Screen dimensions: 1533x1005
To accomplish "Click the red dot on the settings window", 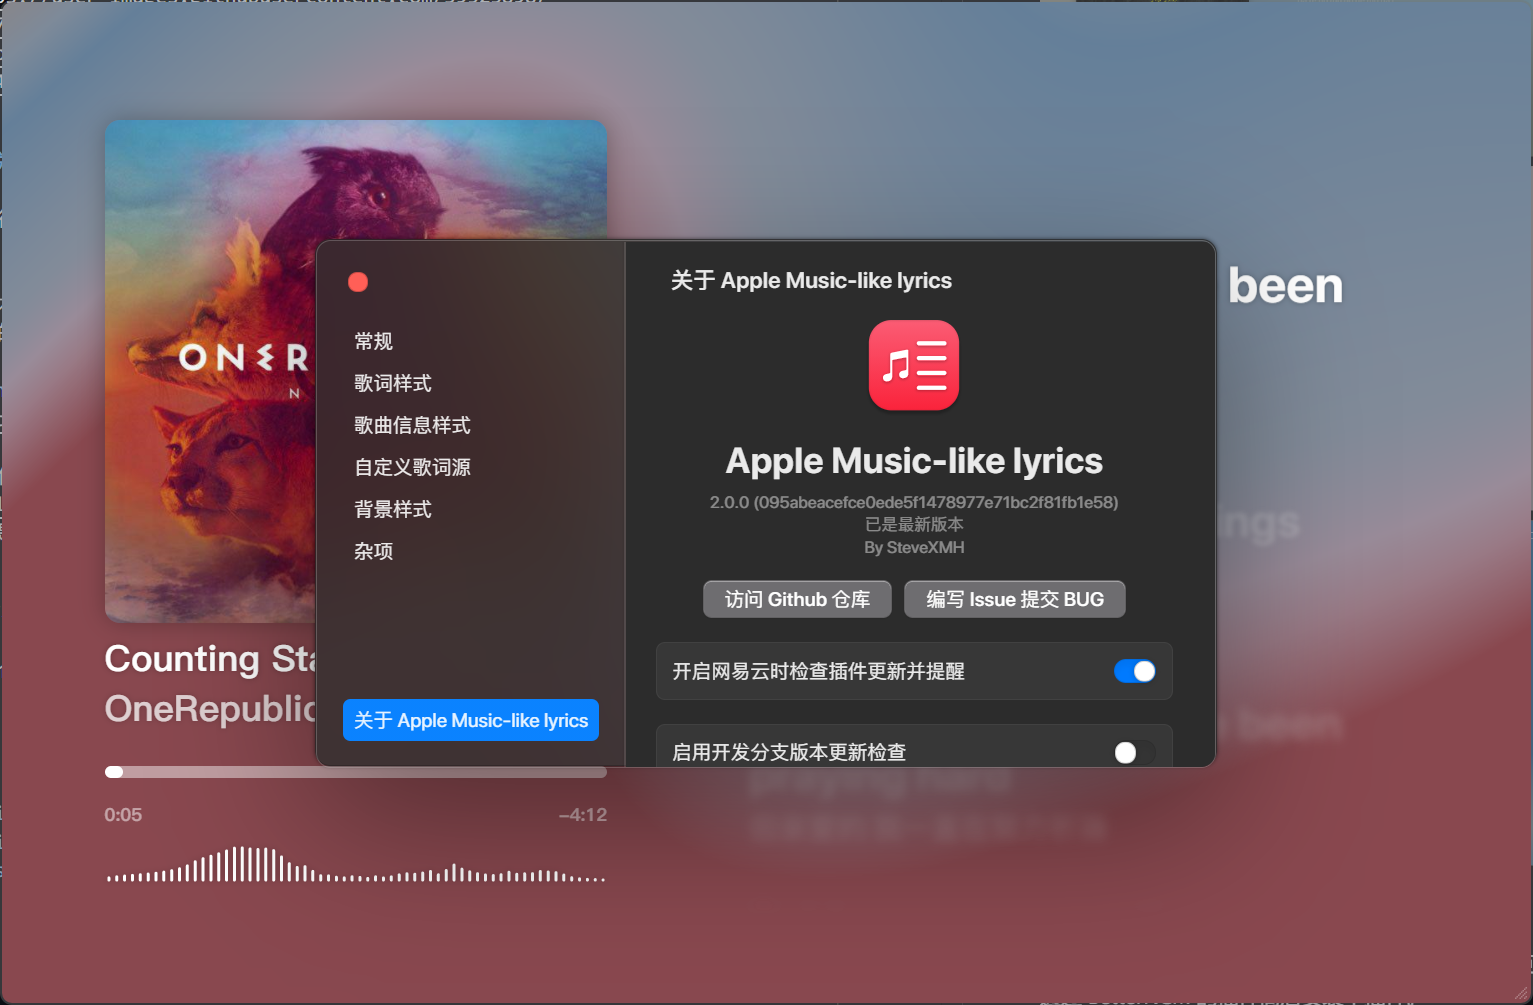I will point(357,281).
